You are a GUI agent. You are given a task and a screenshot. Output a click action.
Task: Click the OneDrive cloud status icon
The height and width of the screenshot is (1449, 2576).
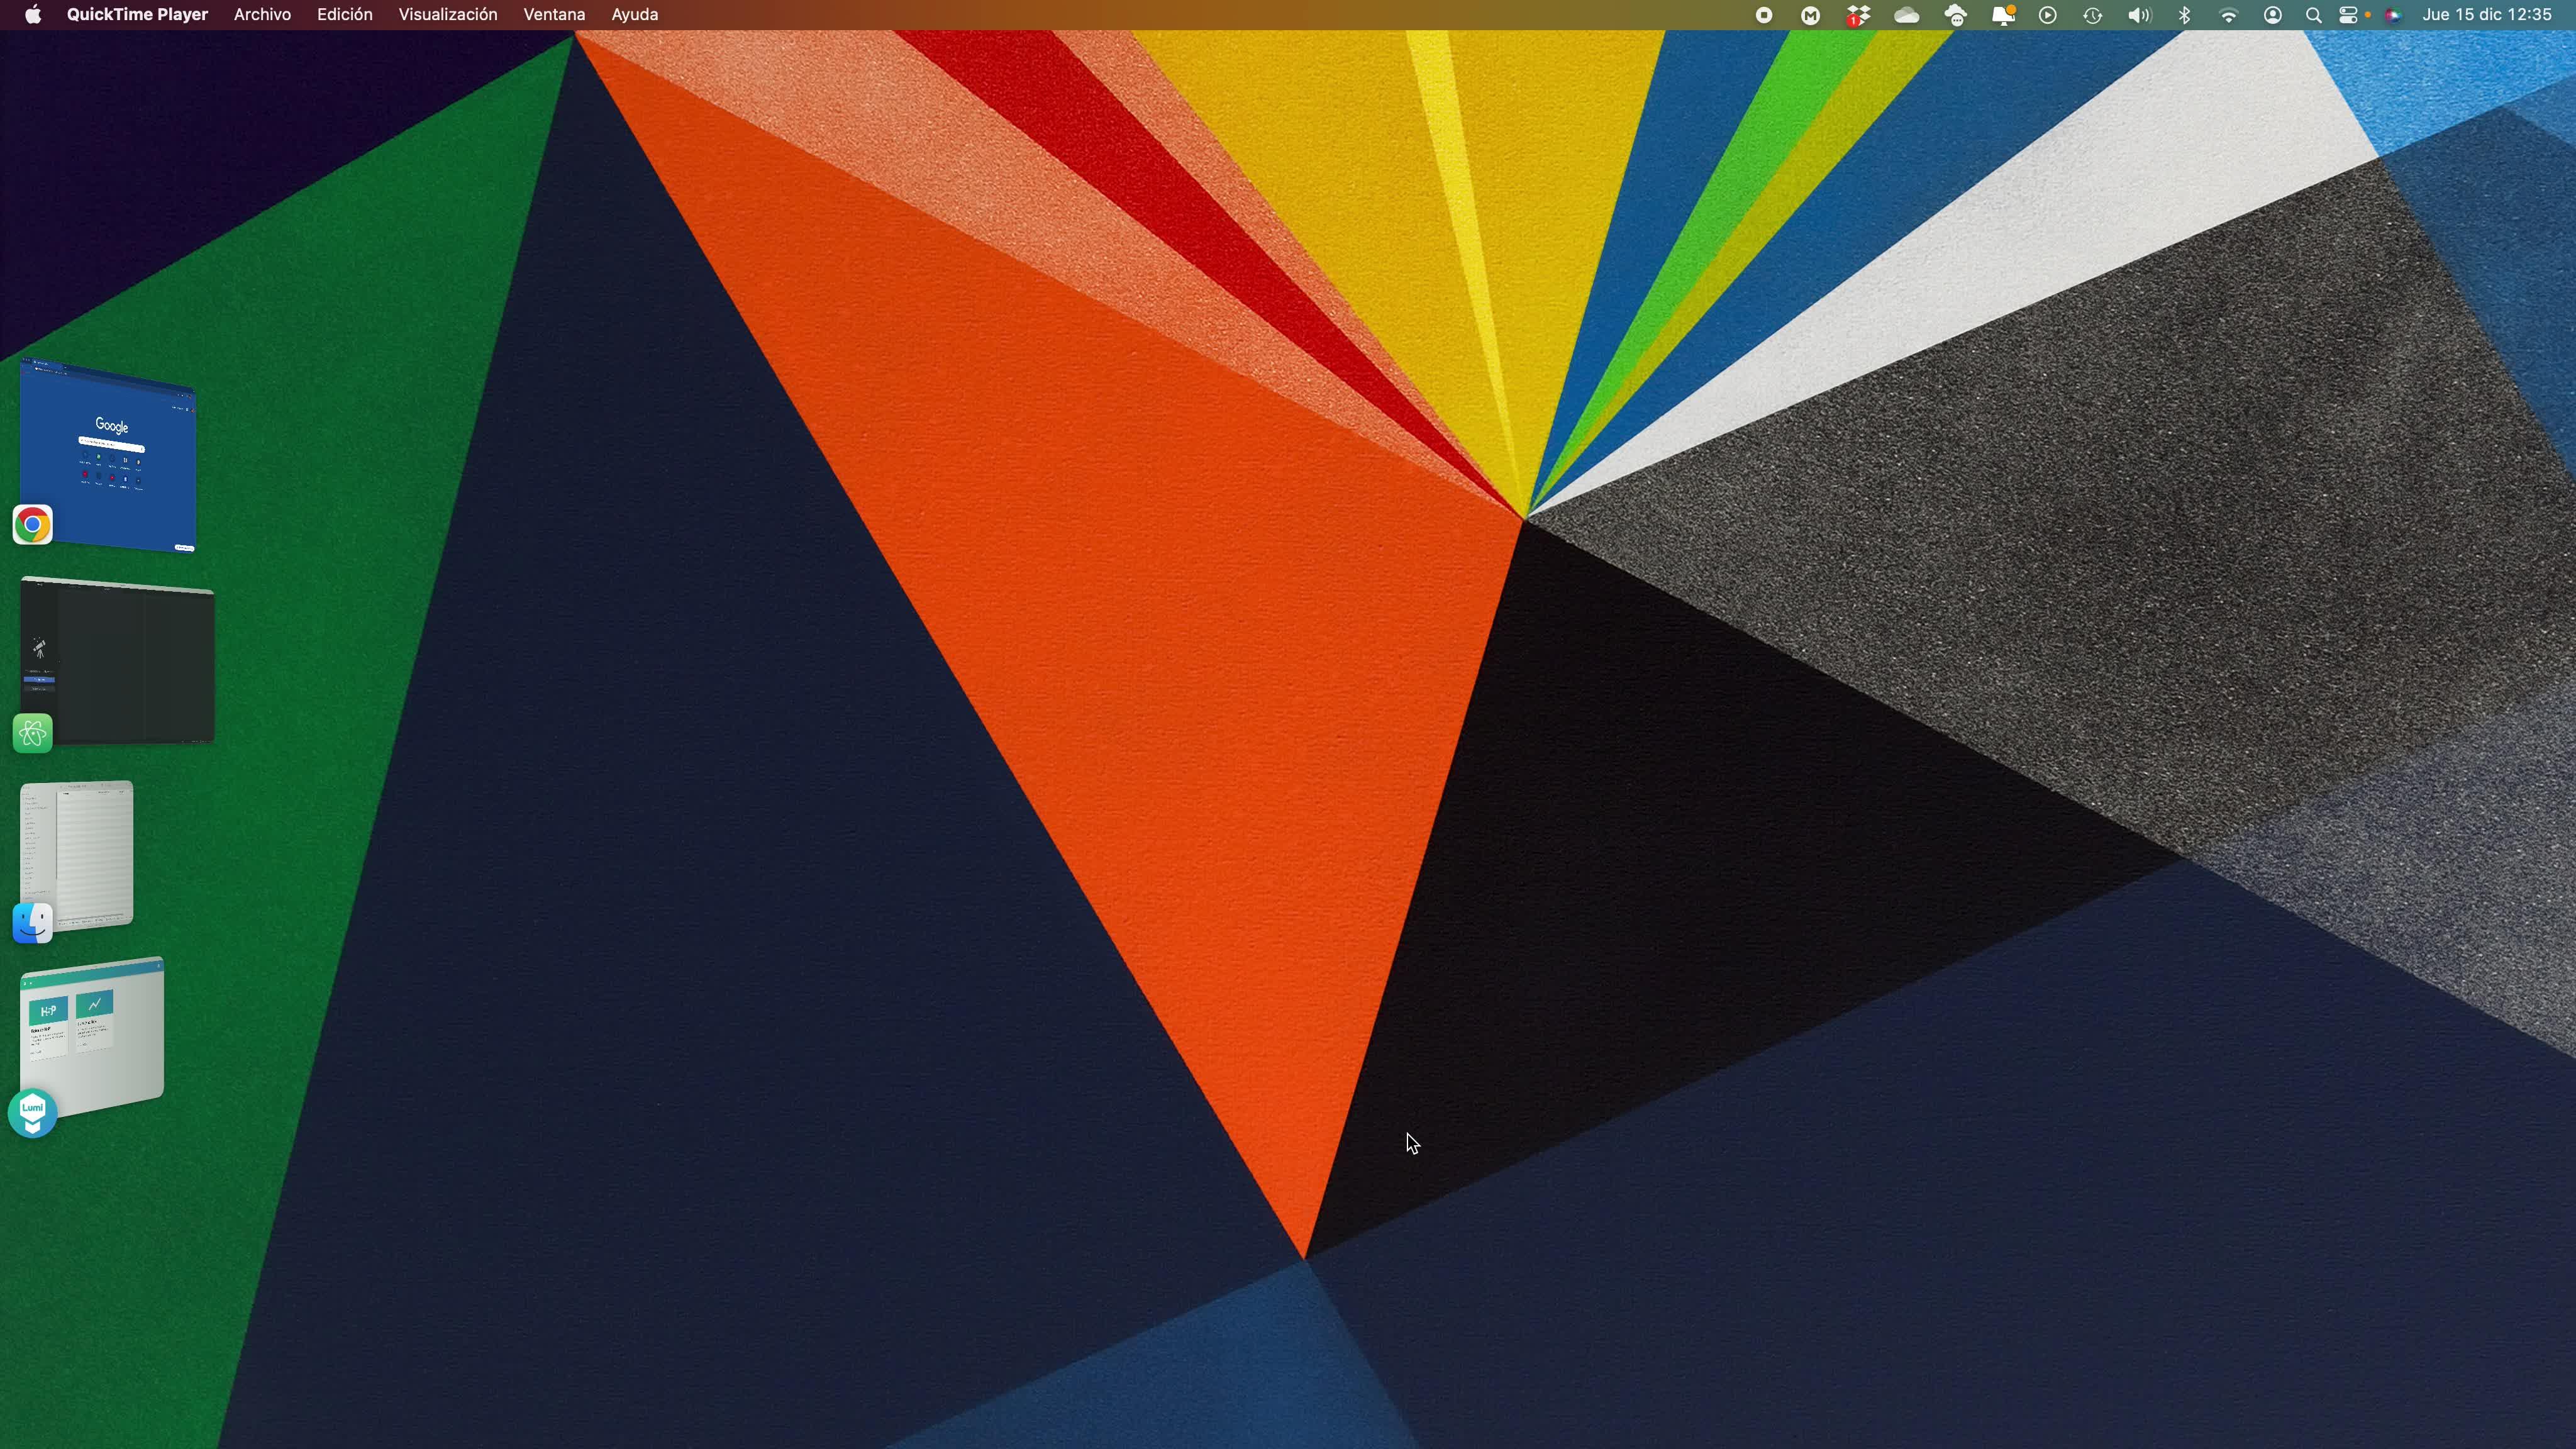pyautogui.click(x=1907, y=15)
